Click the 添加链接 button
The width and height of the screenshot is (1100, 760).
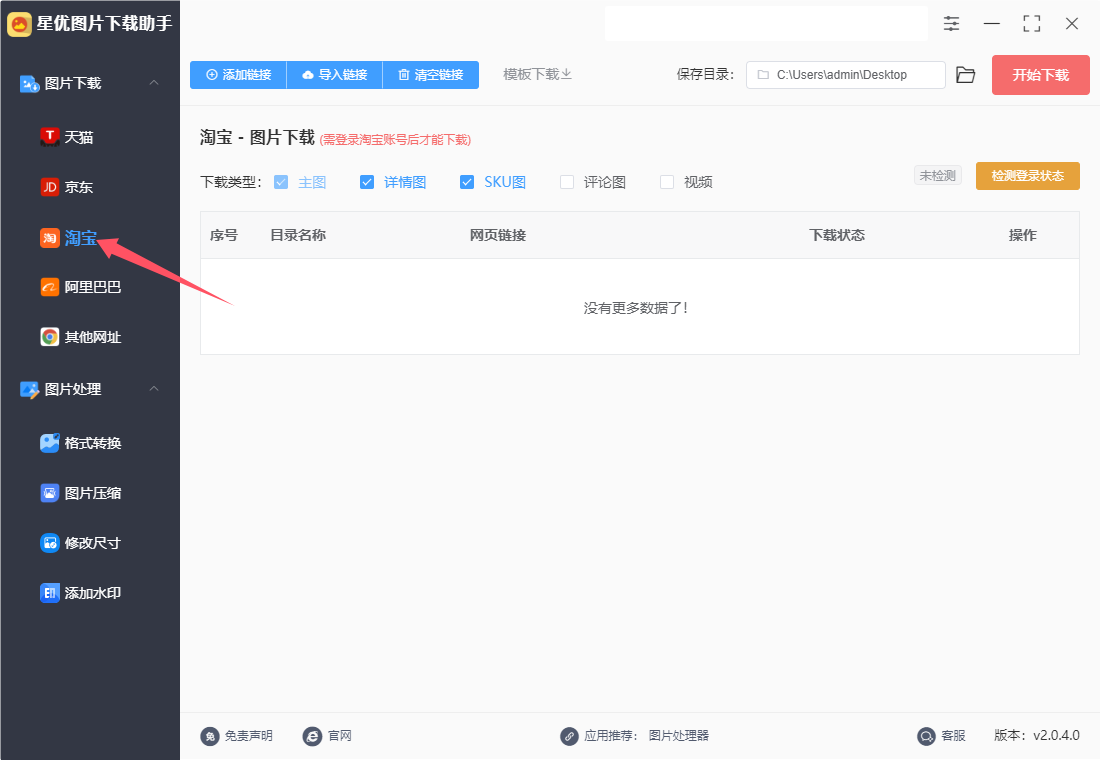pos(239,74)
